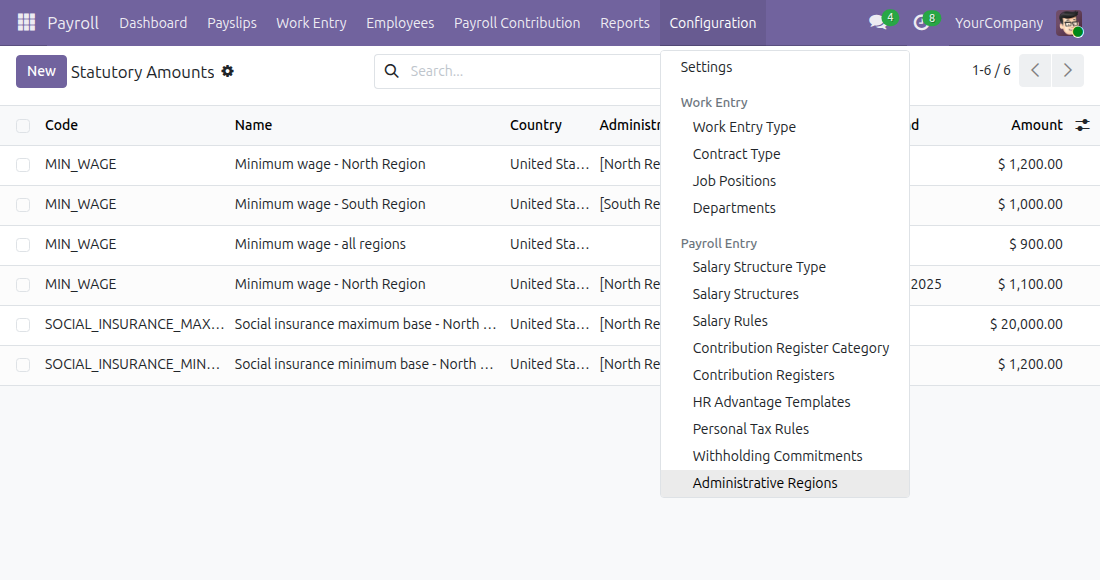1100x580 pixels.
Task: Click the New button
Action: tap(41, 72)
